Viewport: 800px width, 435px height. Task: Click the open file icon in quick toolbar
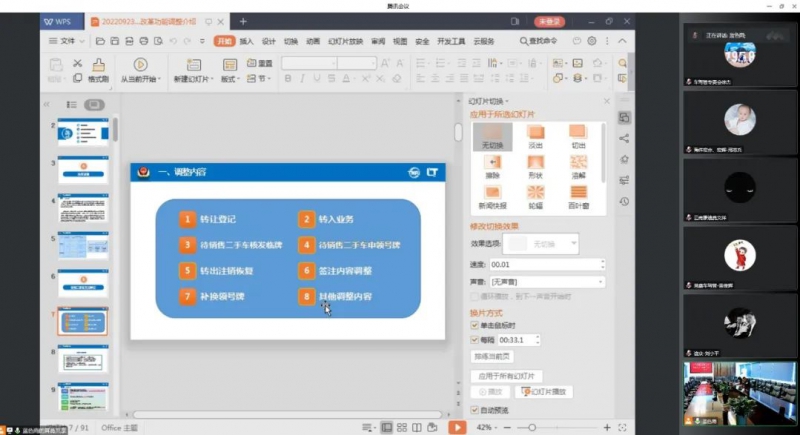point(101,41)
